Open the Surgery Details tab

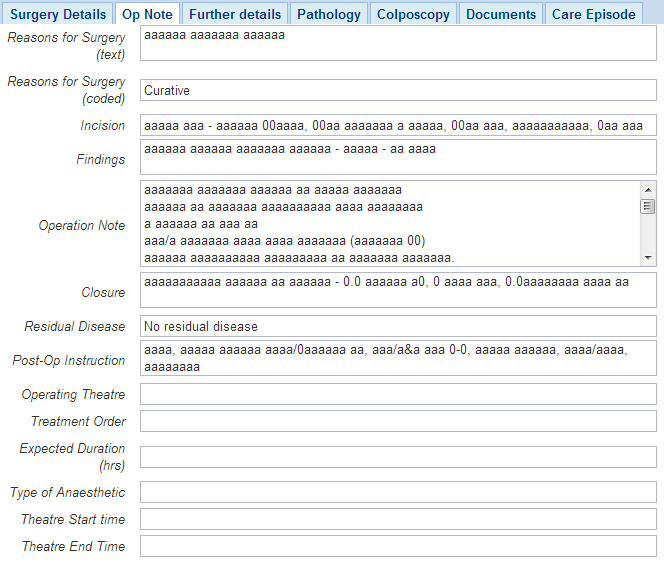58,14
